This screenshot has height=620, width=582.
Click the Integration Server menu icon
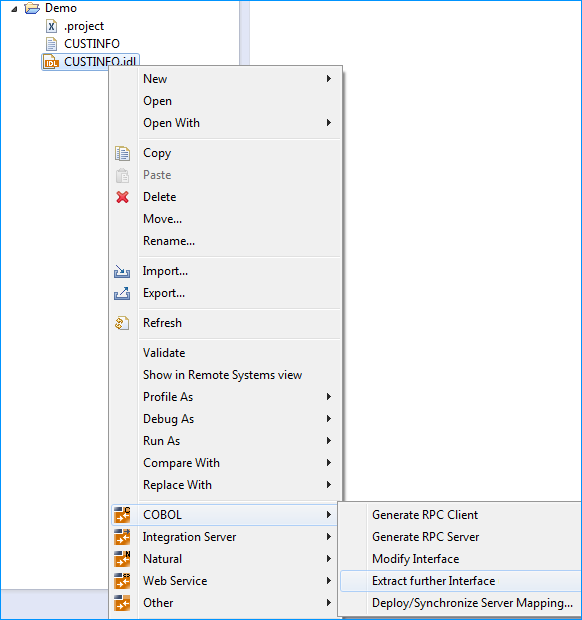122,537
